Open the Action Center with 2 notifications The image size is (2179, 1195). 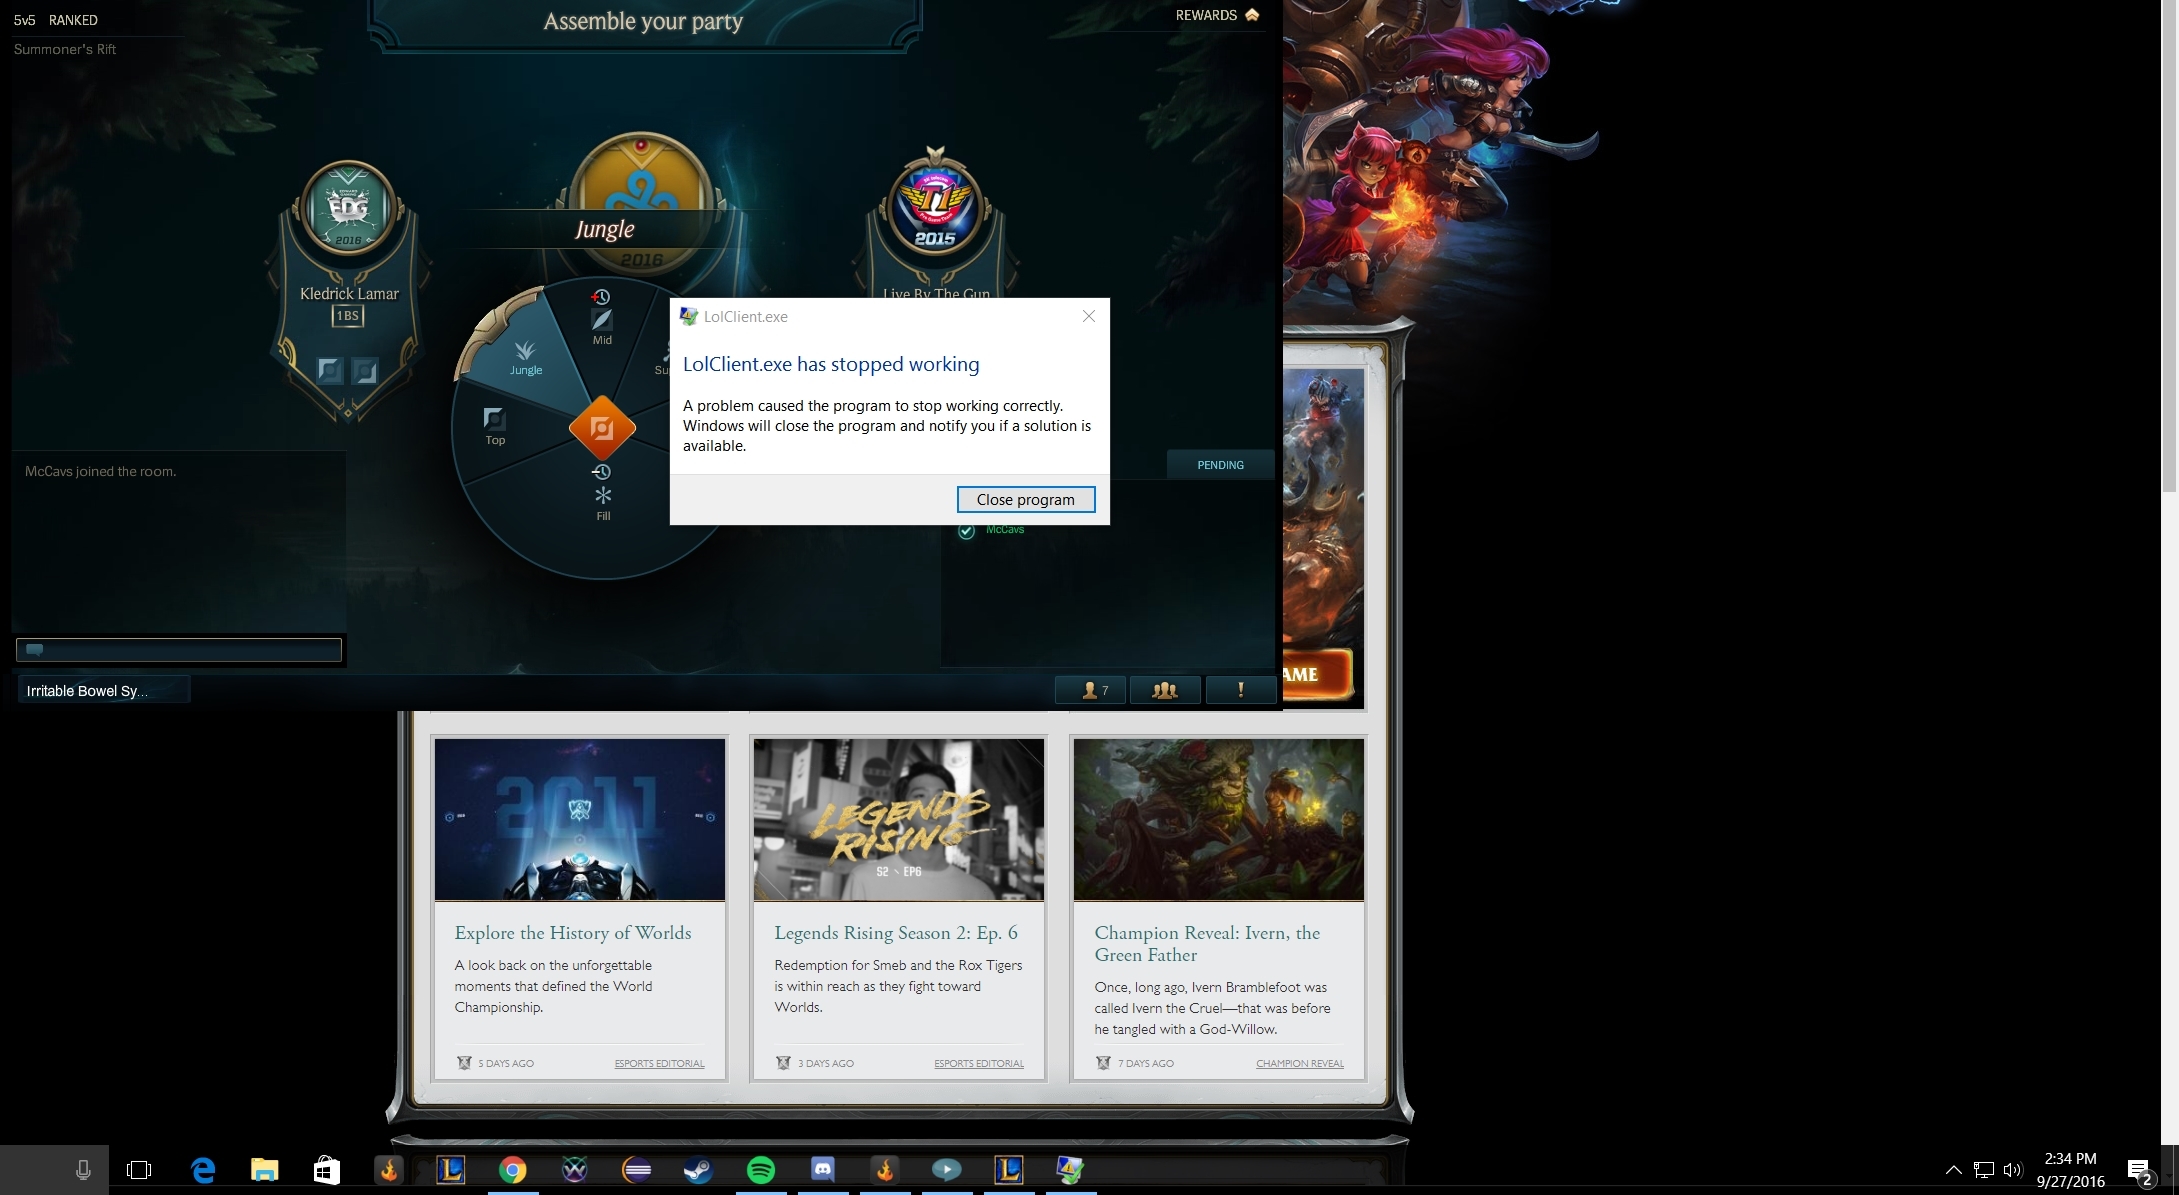click(x=2140, y=1171)
